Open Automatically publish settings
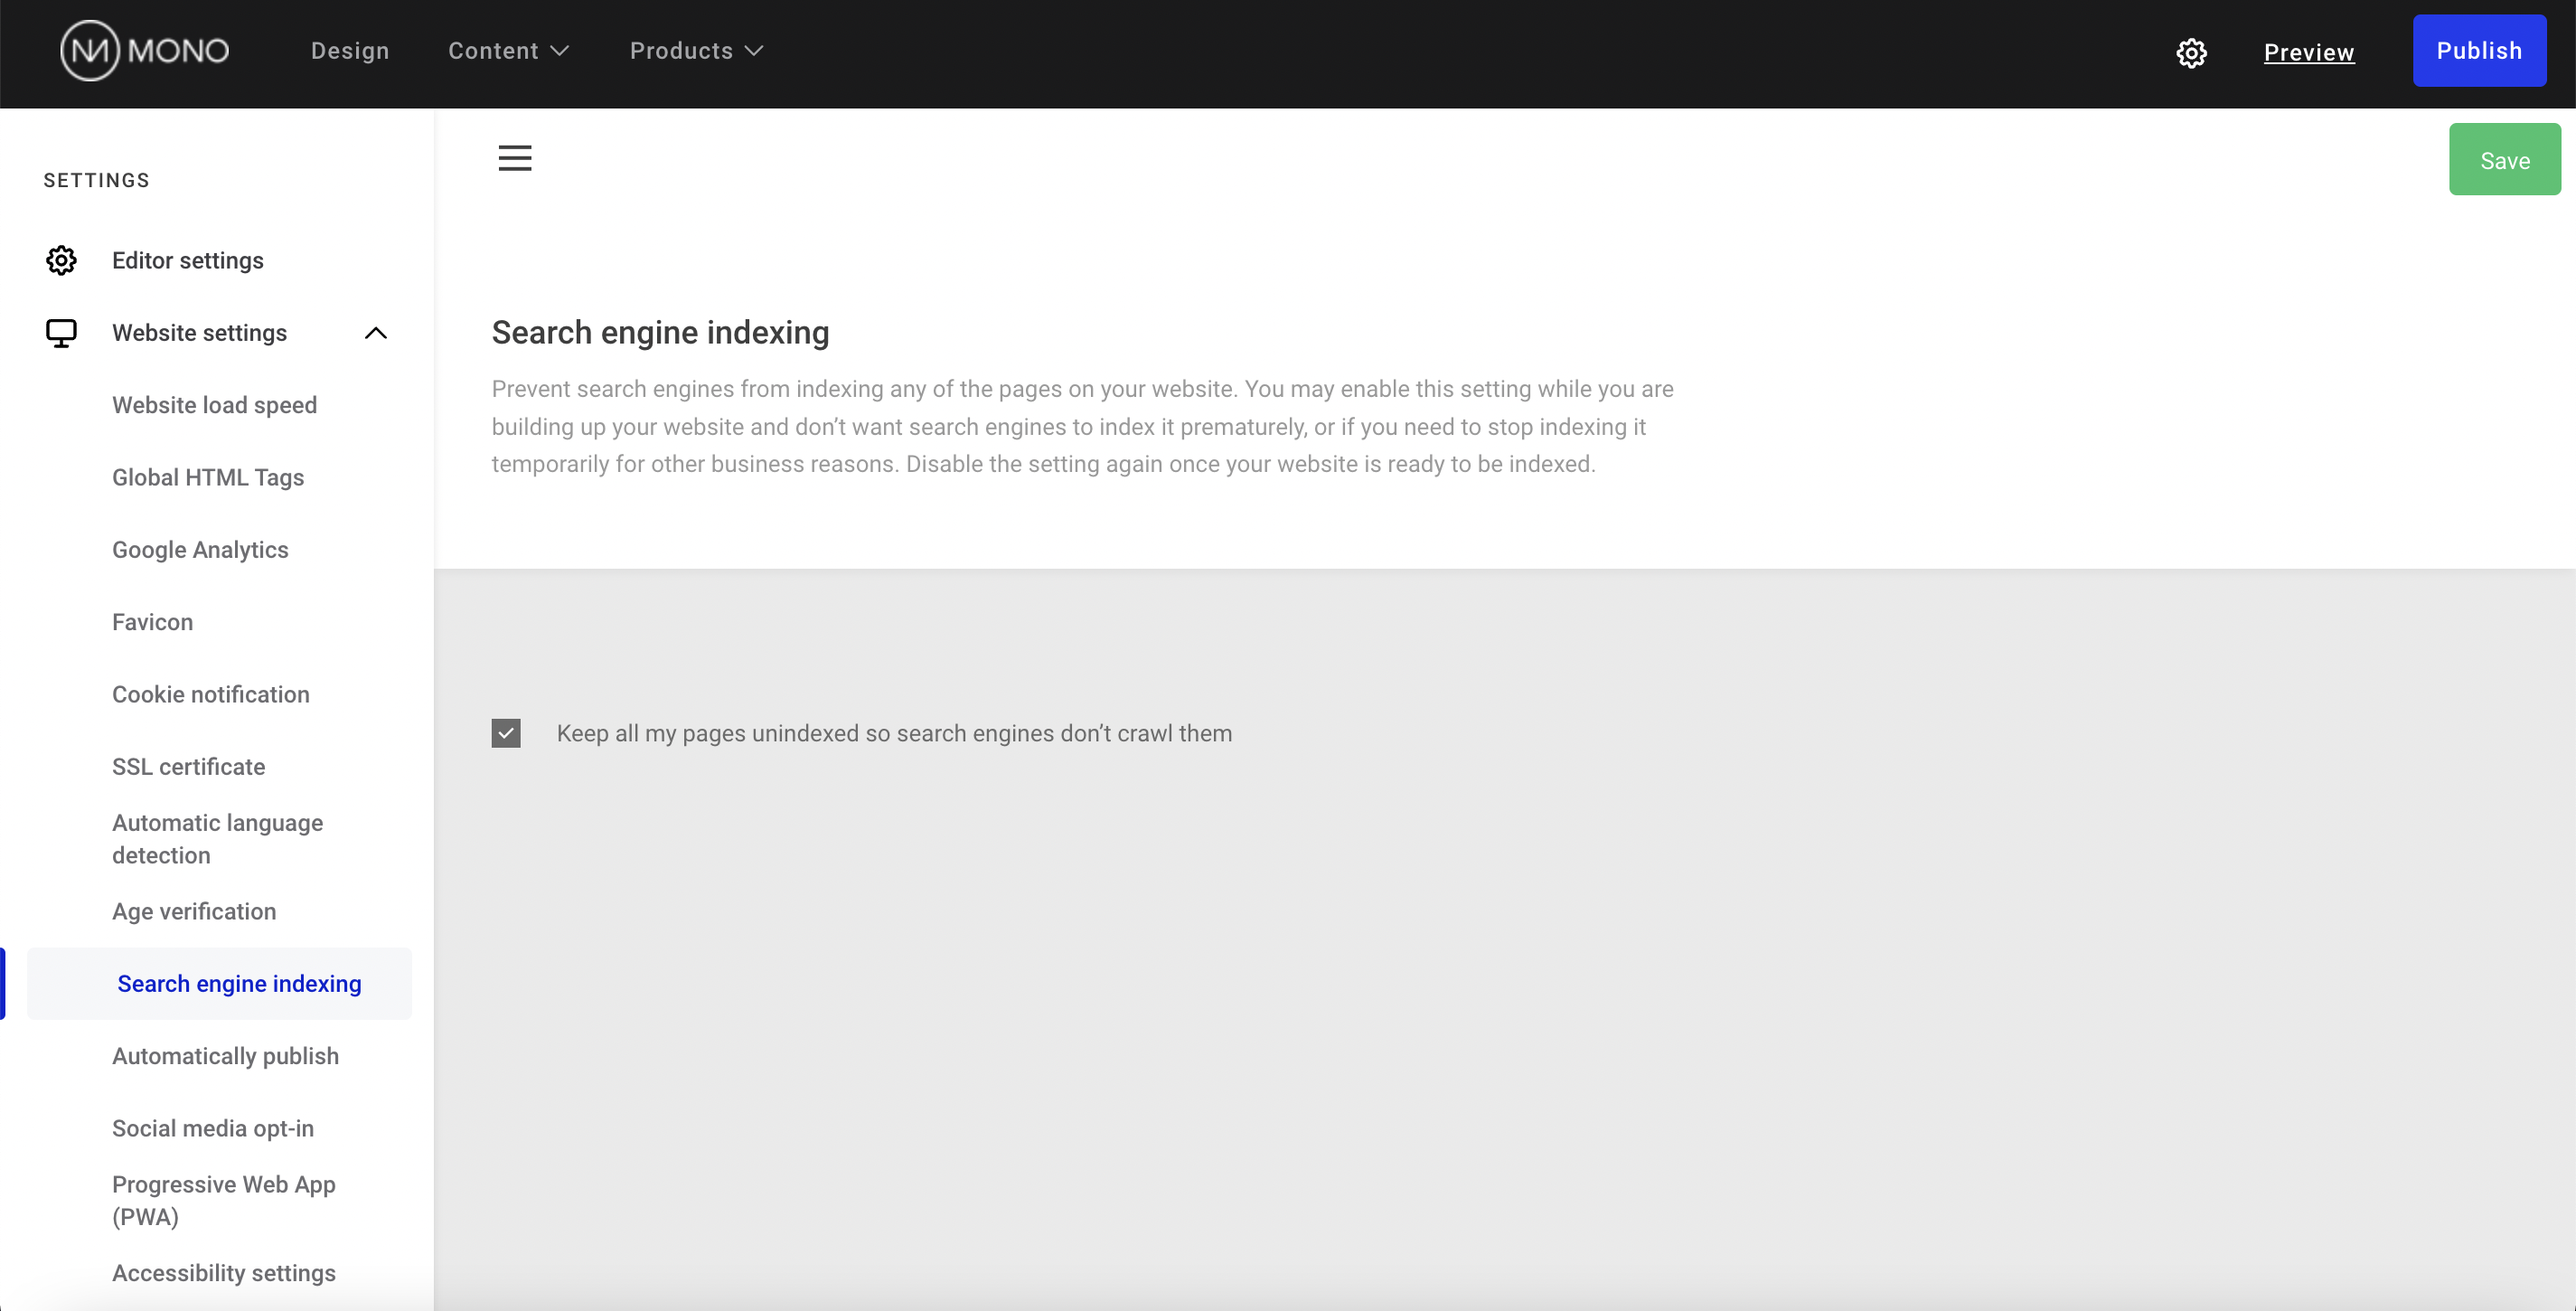This screenshot has height=1311, width=2576. (225, 1056)
